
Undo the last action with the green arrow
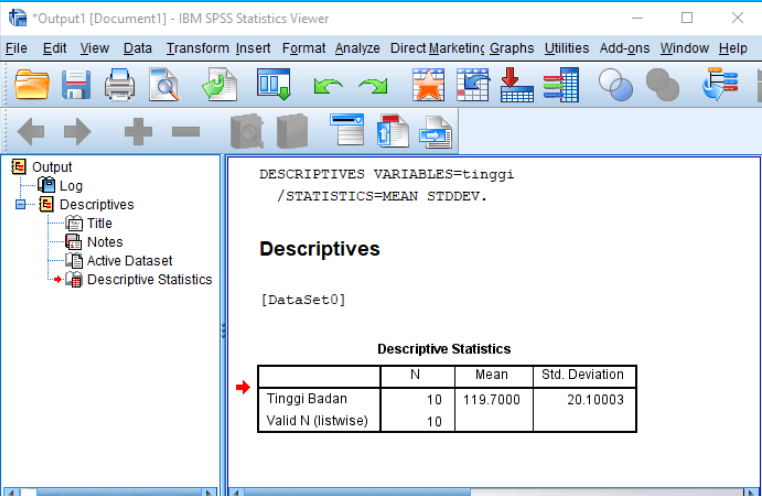[328, 86]
